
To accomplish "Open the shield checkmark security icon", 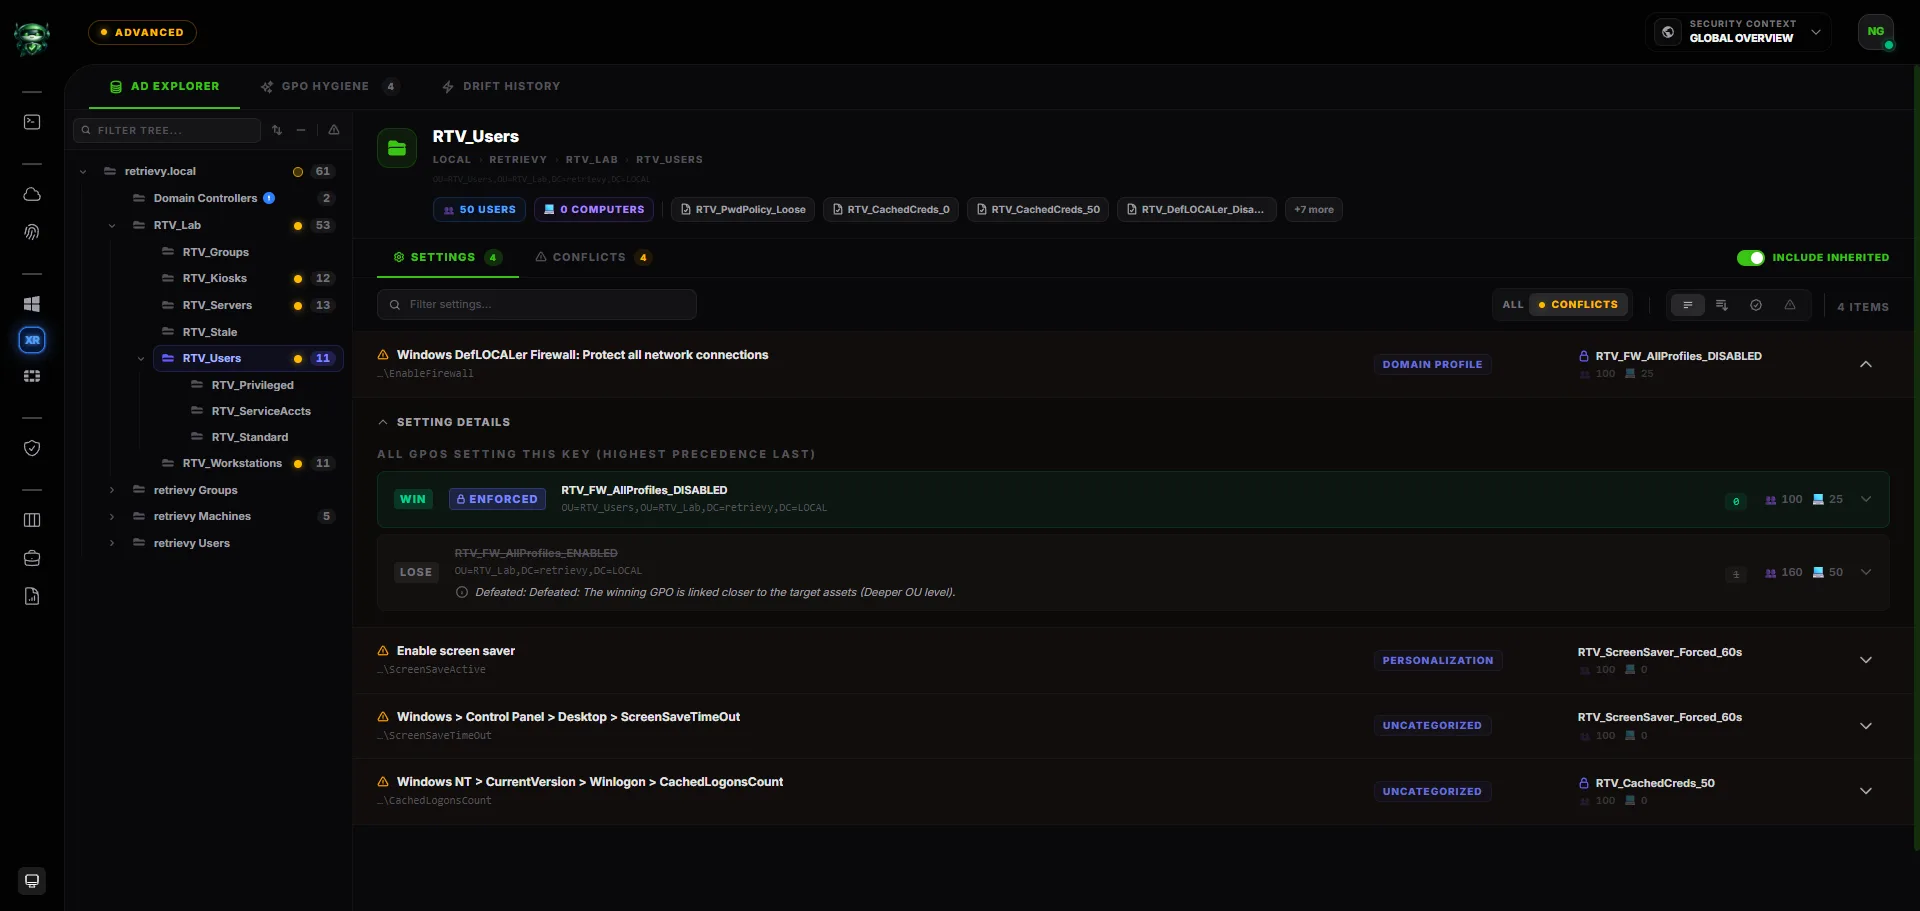I will pos(32,448).
